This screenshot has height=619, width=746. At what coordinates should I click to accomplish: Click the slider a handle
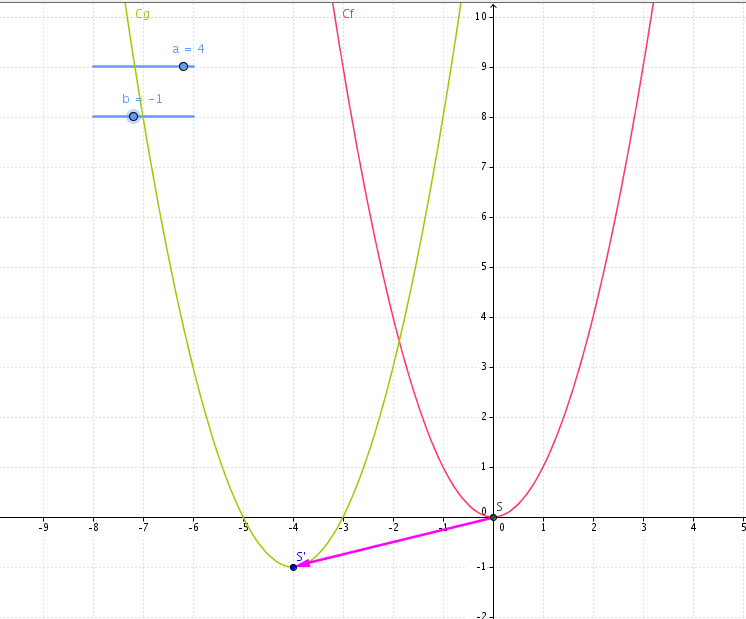point(183,66)
